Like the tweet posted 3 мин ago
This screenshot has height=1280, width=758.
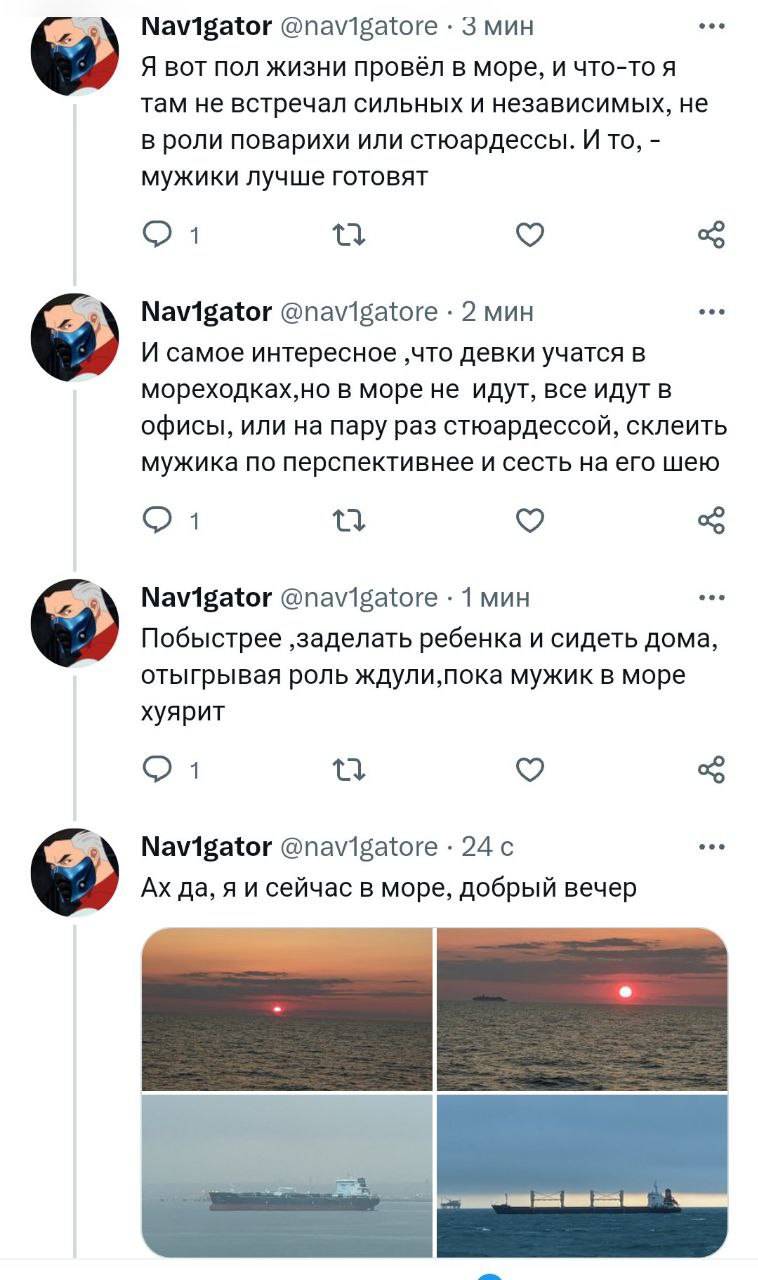click(530, 235)
